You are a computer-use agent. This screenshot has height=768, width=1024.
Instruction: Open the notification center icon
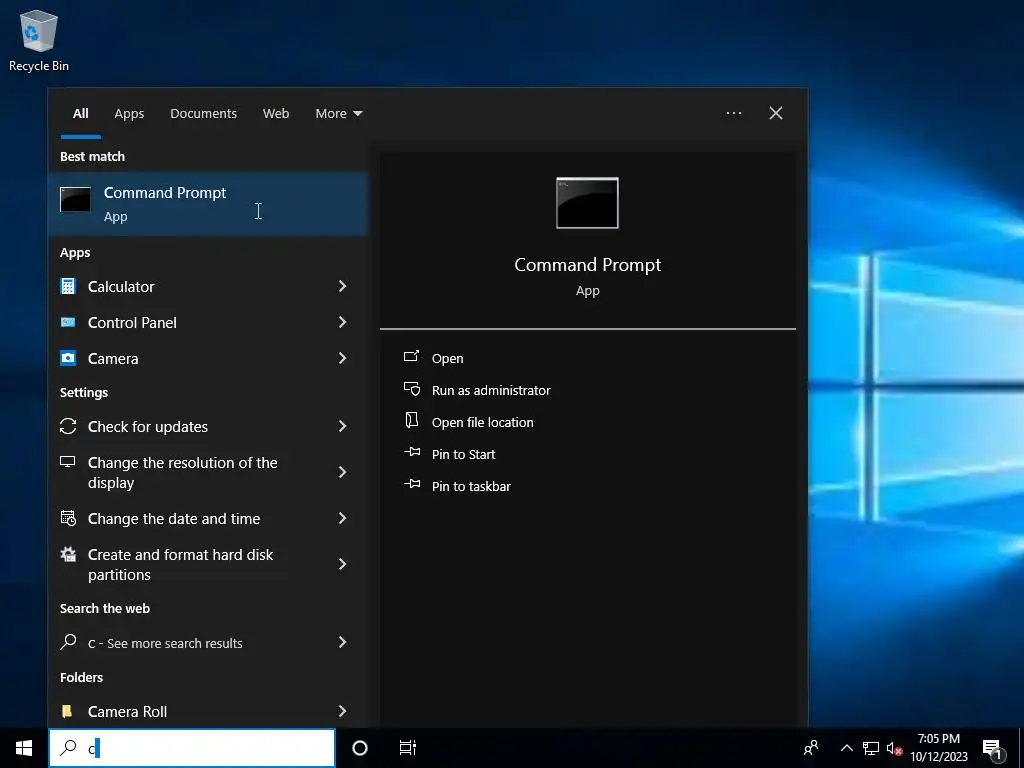click(x=993, y=749)
